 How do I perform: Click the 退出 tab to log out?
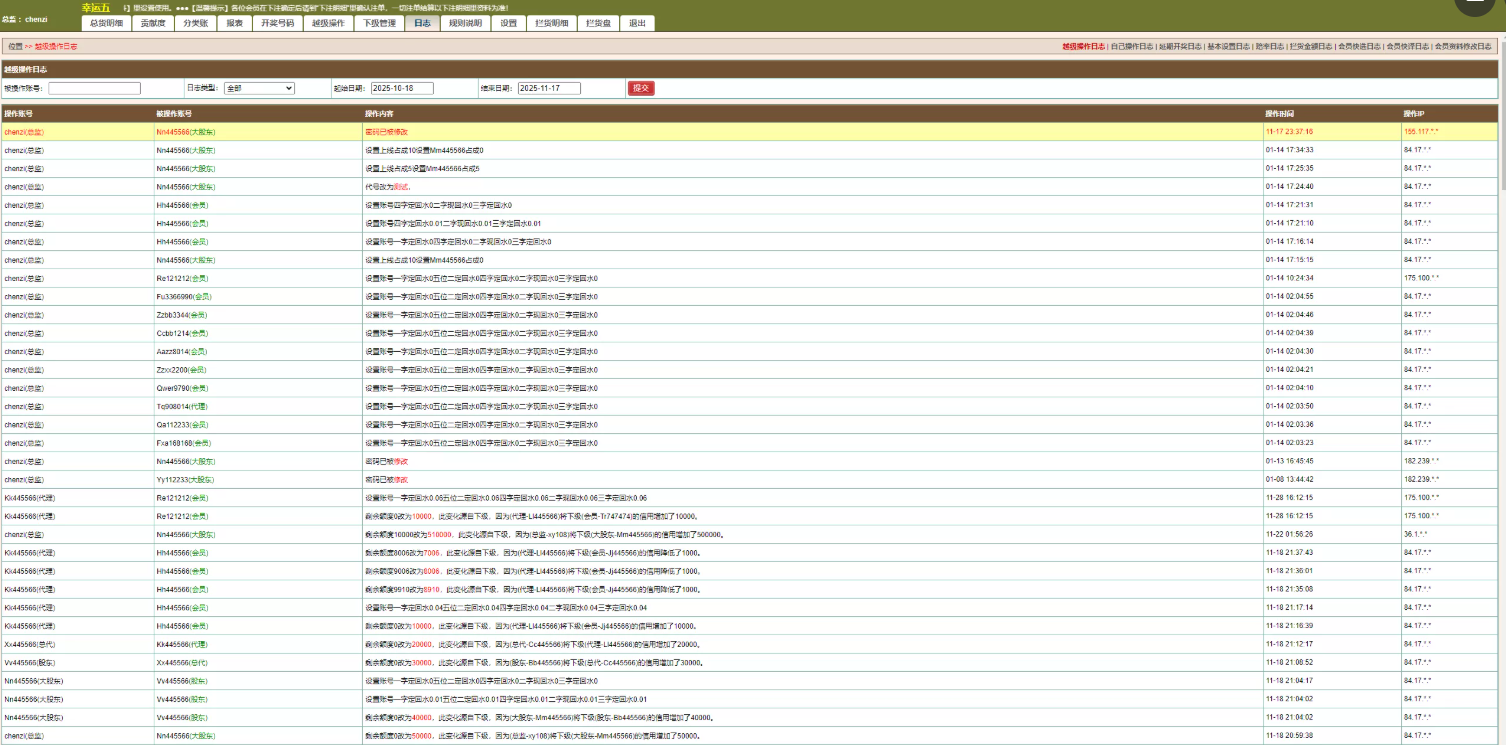coord(637,23)
